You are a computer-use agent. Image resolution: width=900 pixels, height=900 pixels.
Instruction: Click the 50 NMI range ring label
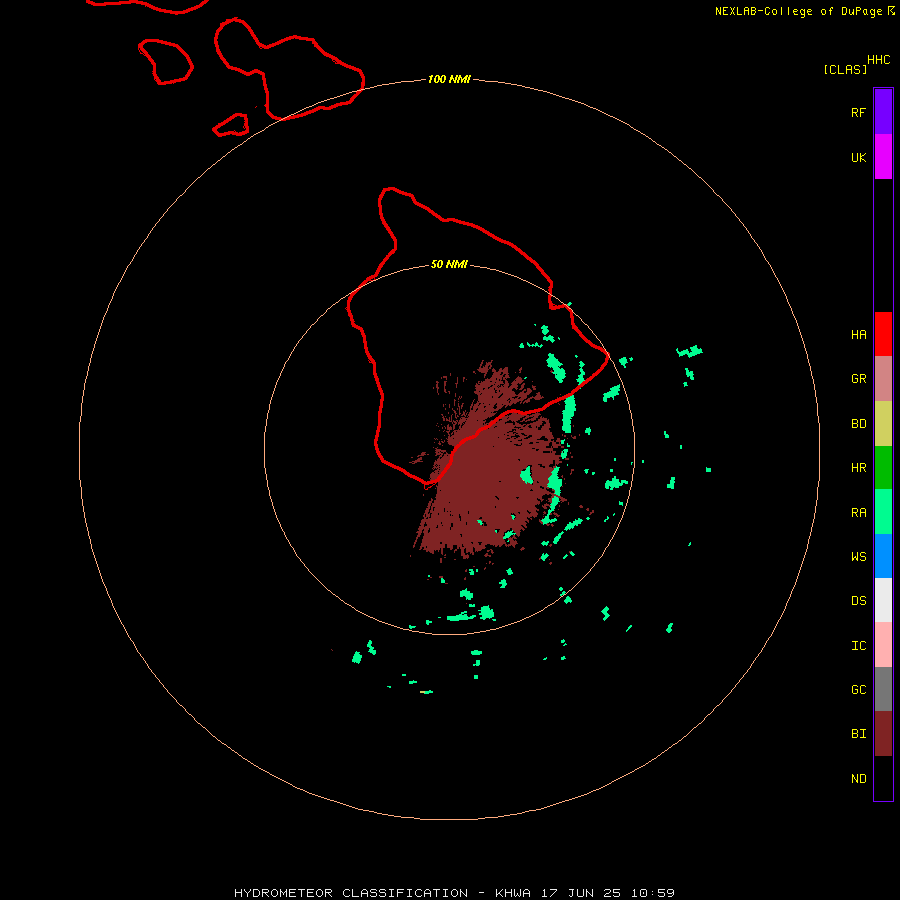tap(449, 264)
